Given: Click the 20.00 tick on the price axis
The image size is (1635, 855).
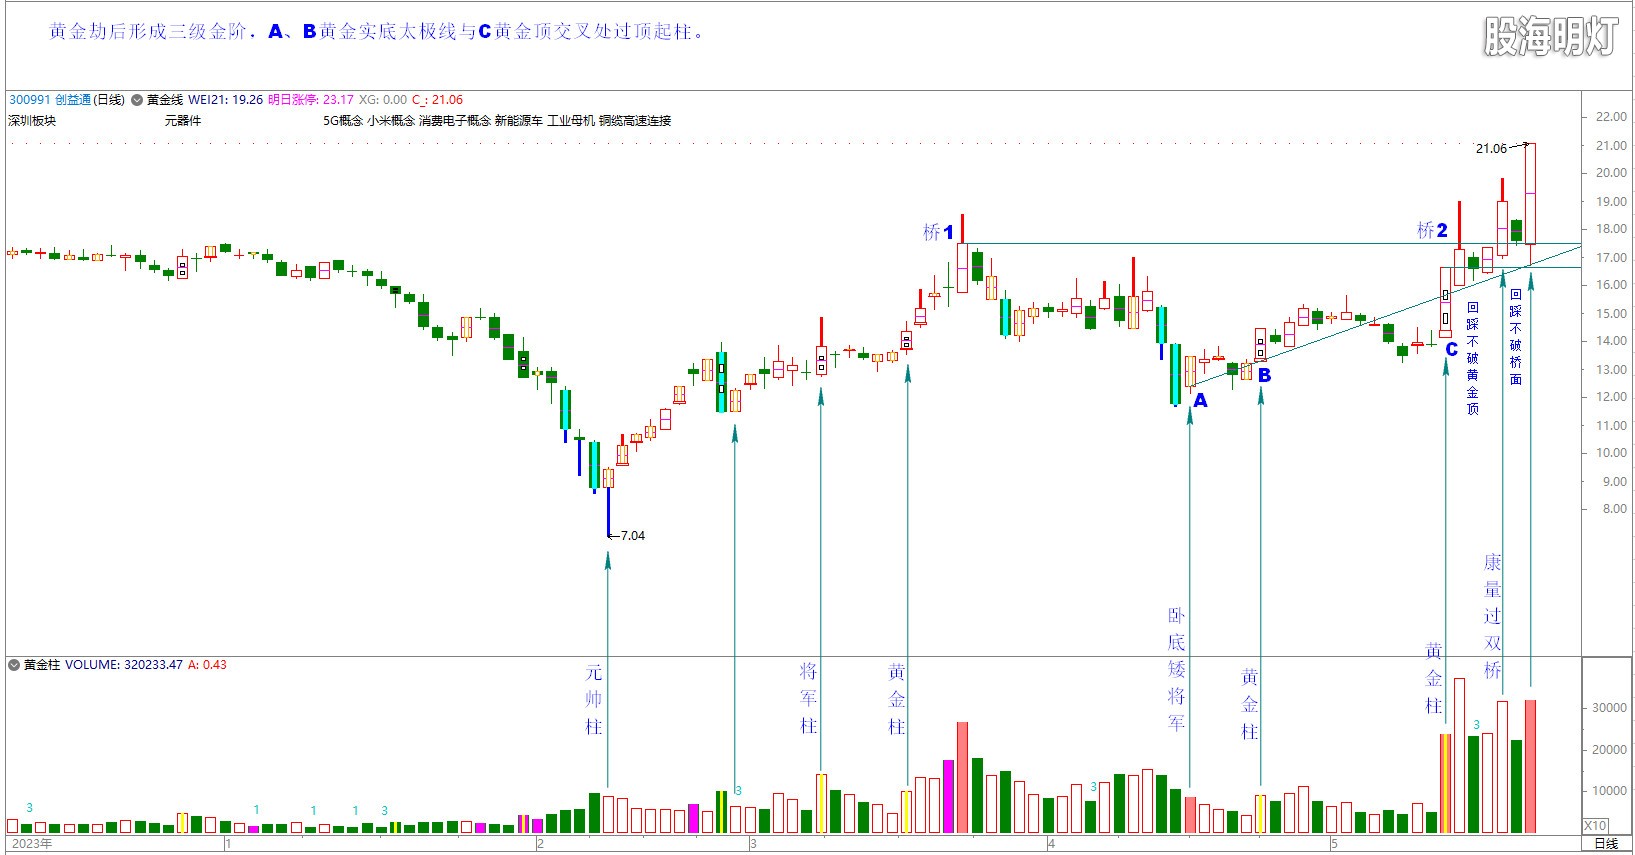Looking at the screenshot, I should 1611,173.
